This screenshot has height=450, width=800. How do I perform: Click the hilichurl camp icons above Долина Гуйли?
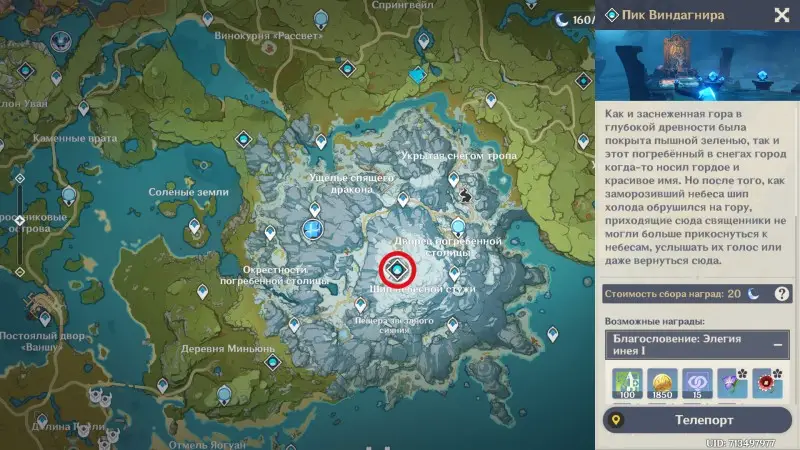click(99, 396)
